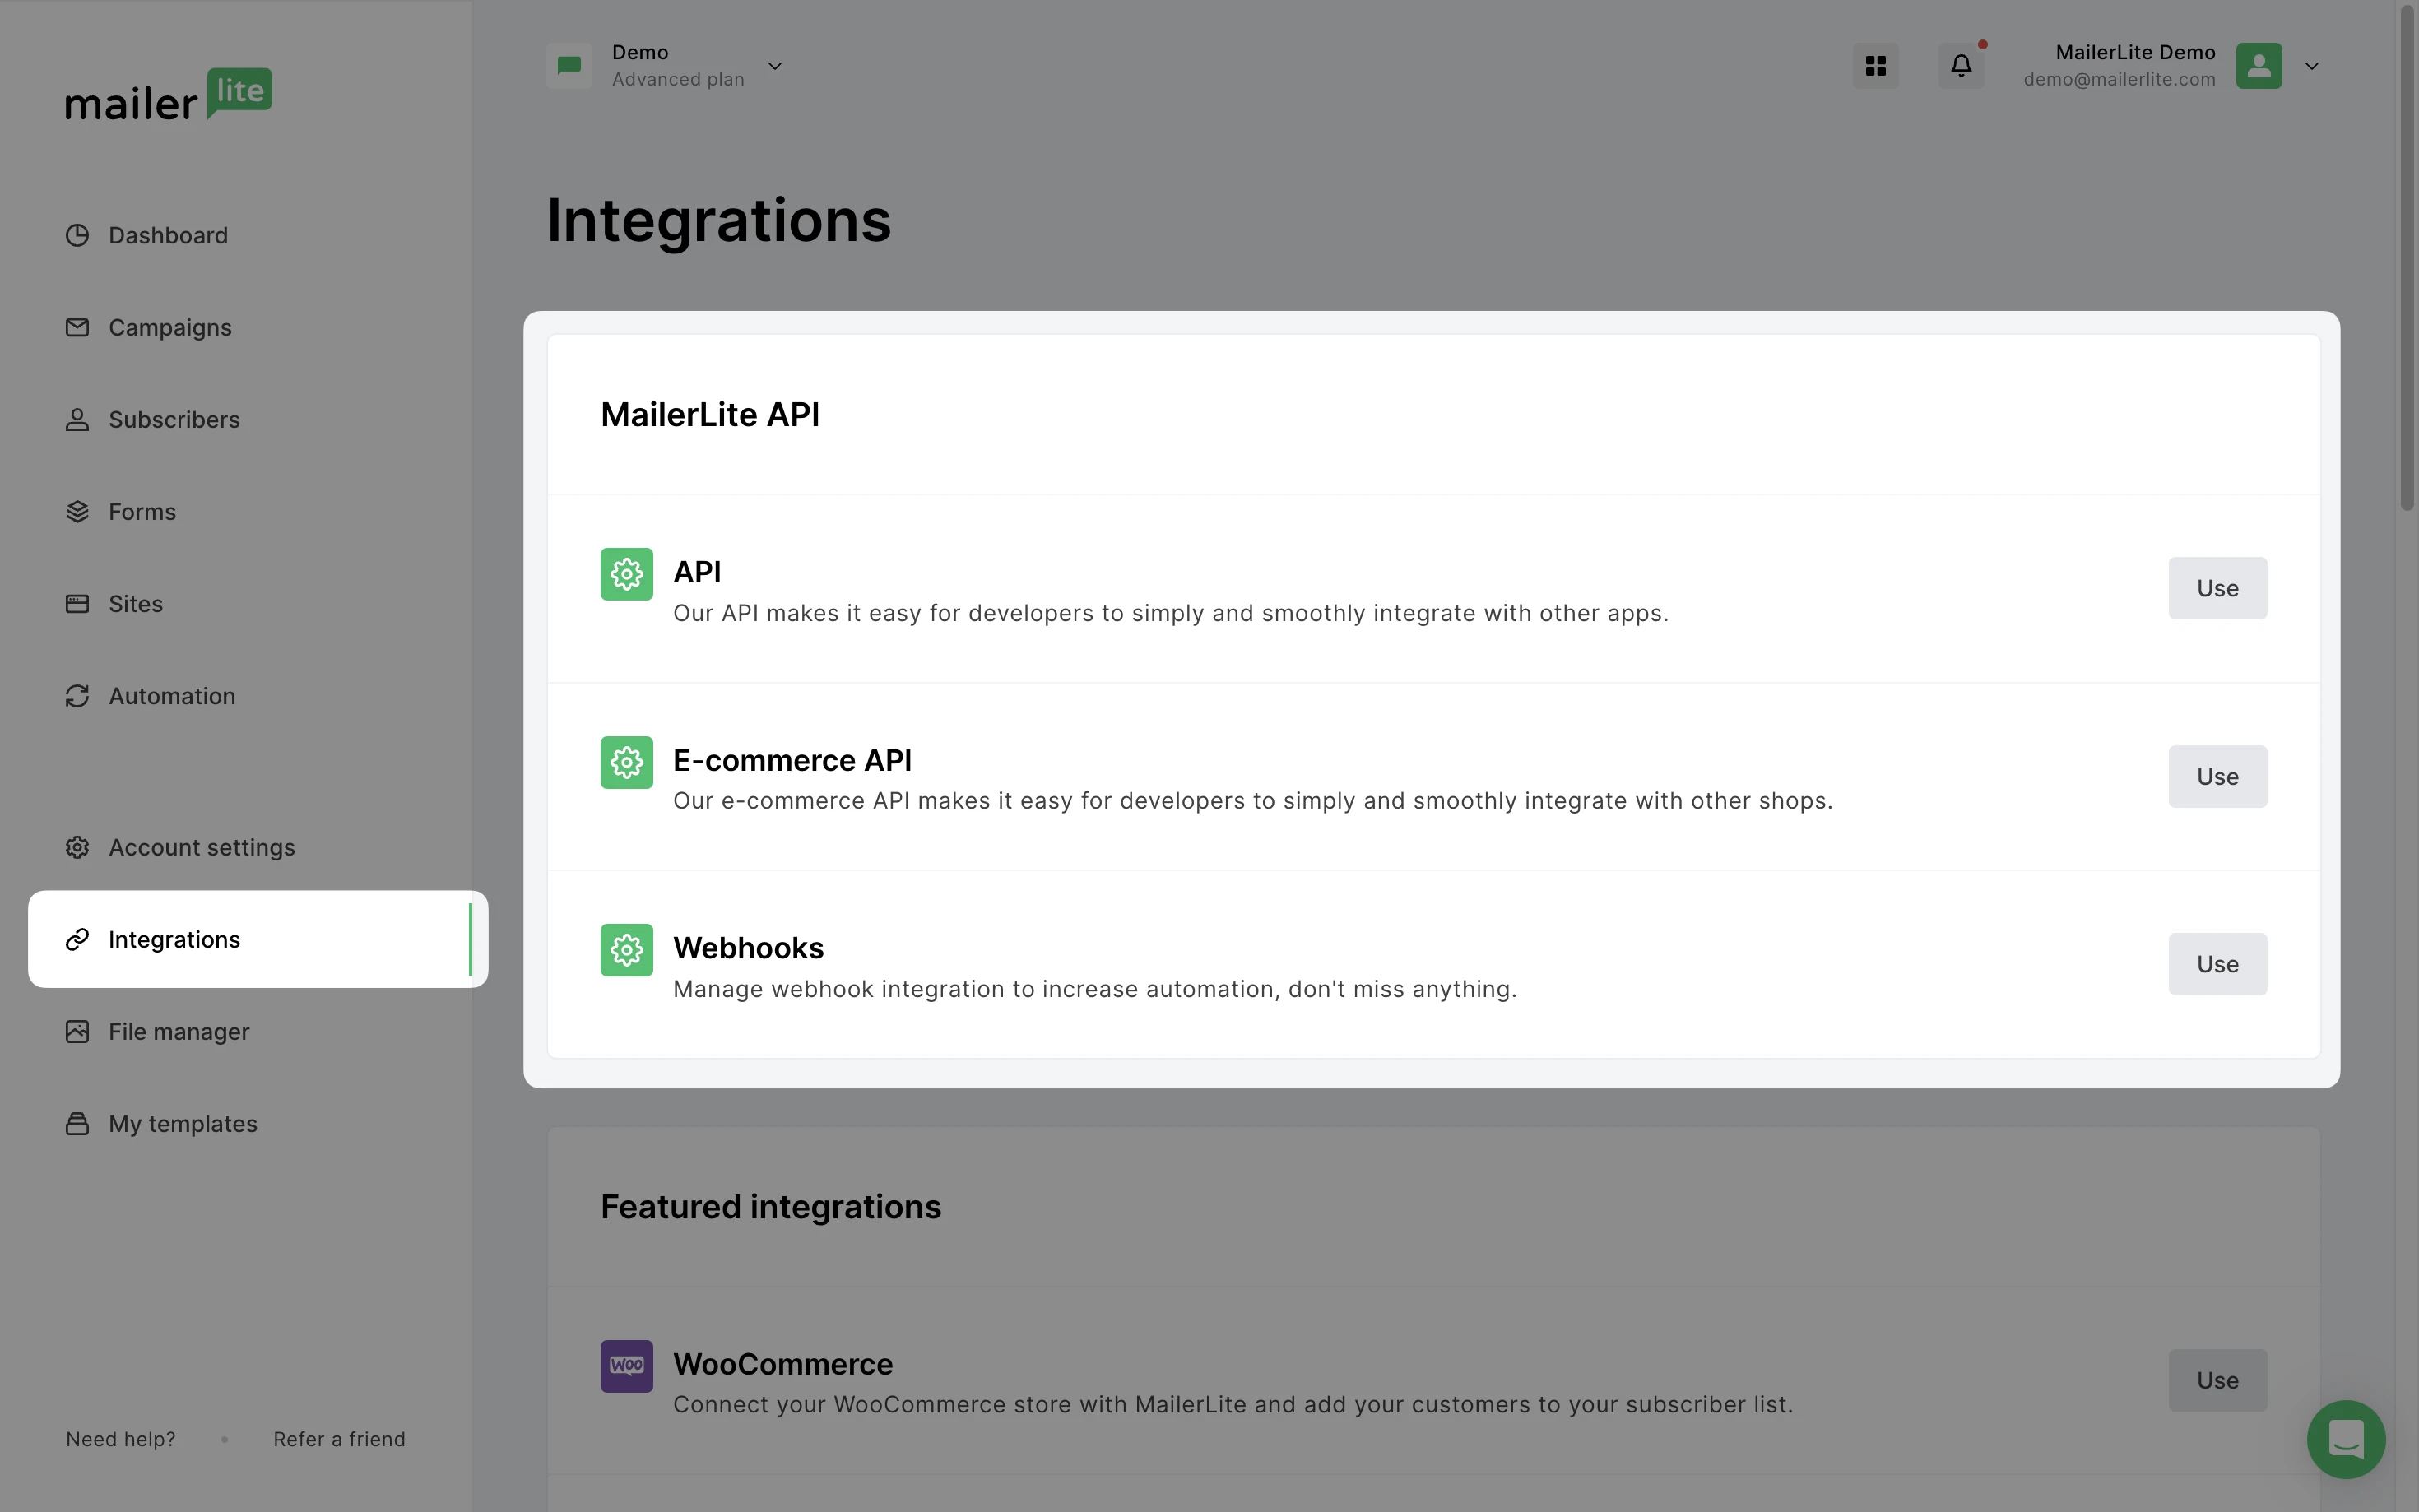
Task: Click the Forms layers icon
Action: coord(78,511)
